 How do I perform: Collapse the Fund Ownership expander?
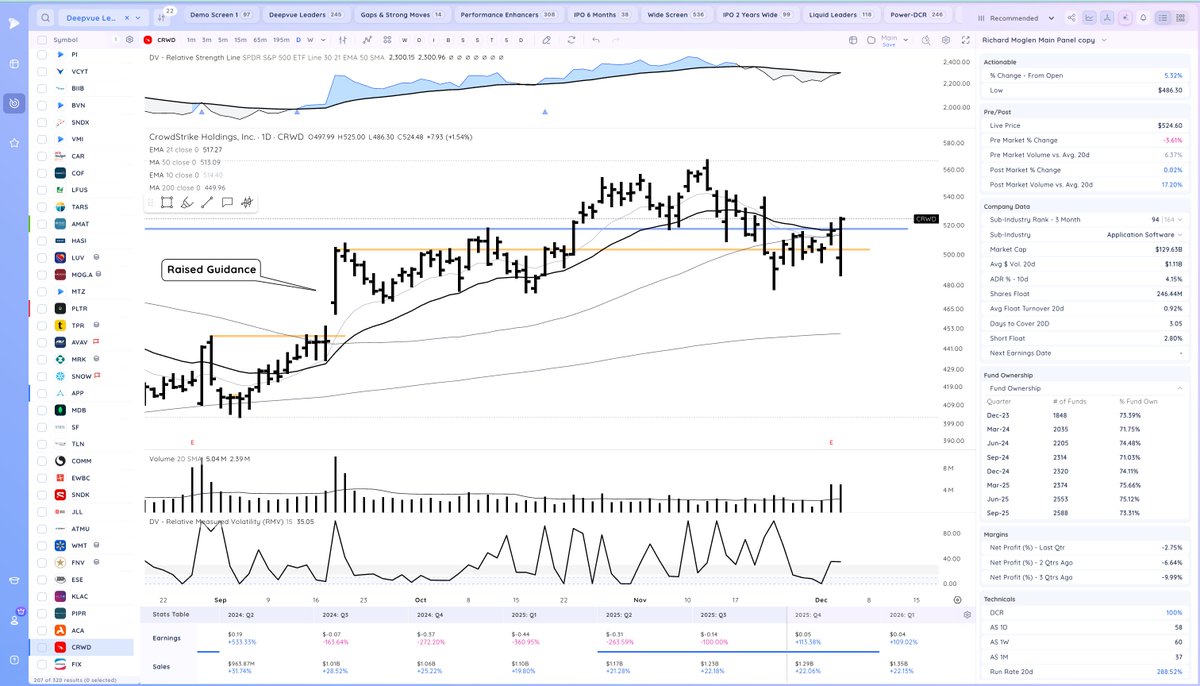[x=1181, y=388]
